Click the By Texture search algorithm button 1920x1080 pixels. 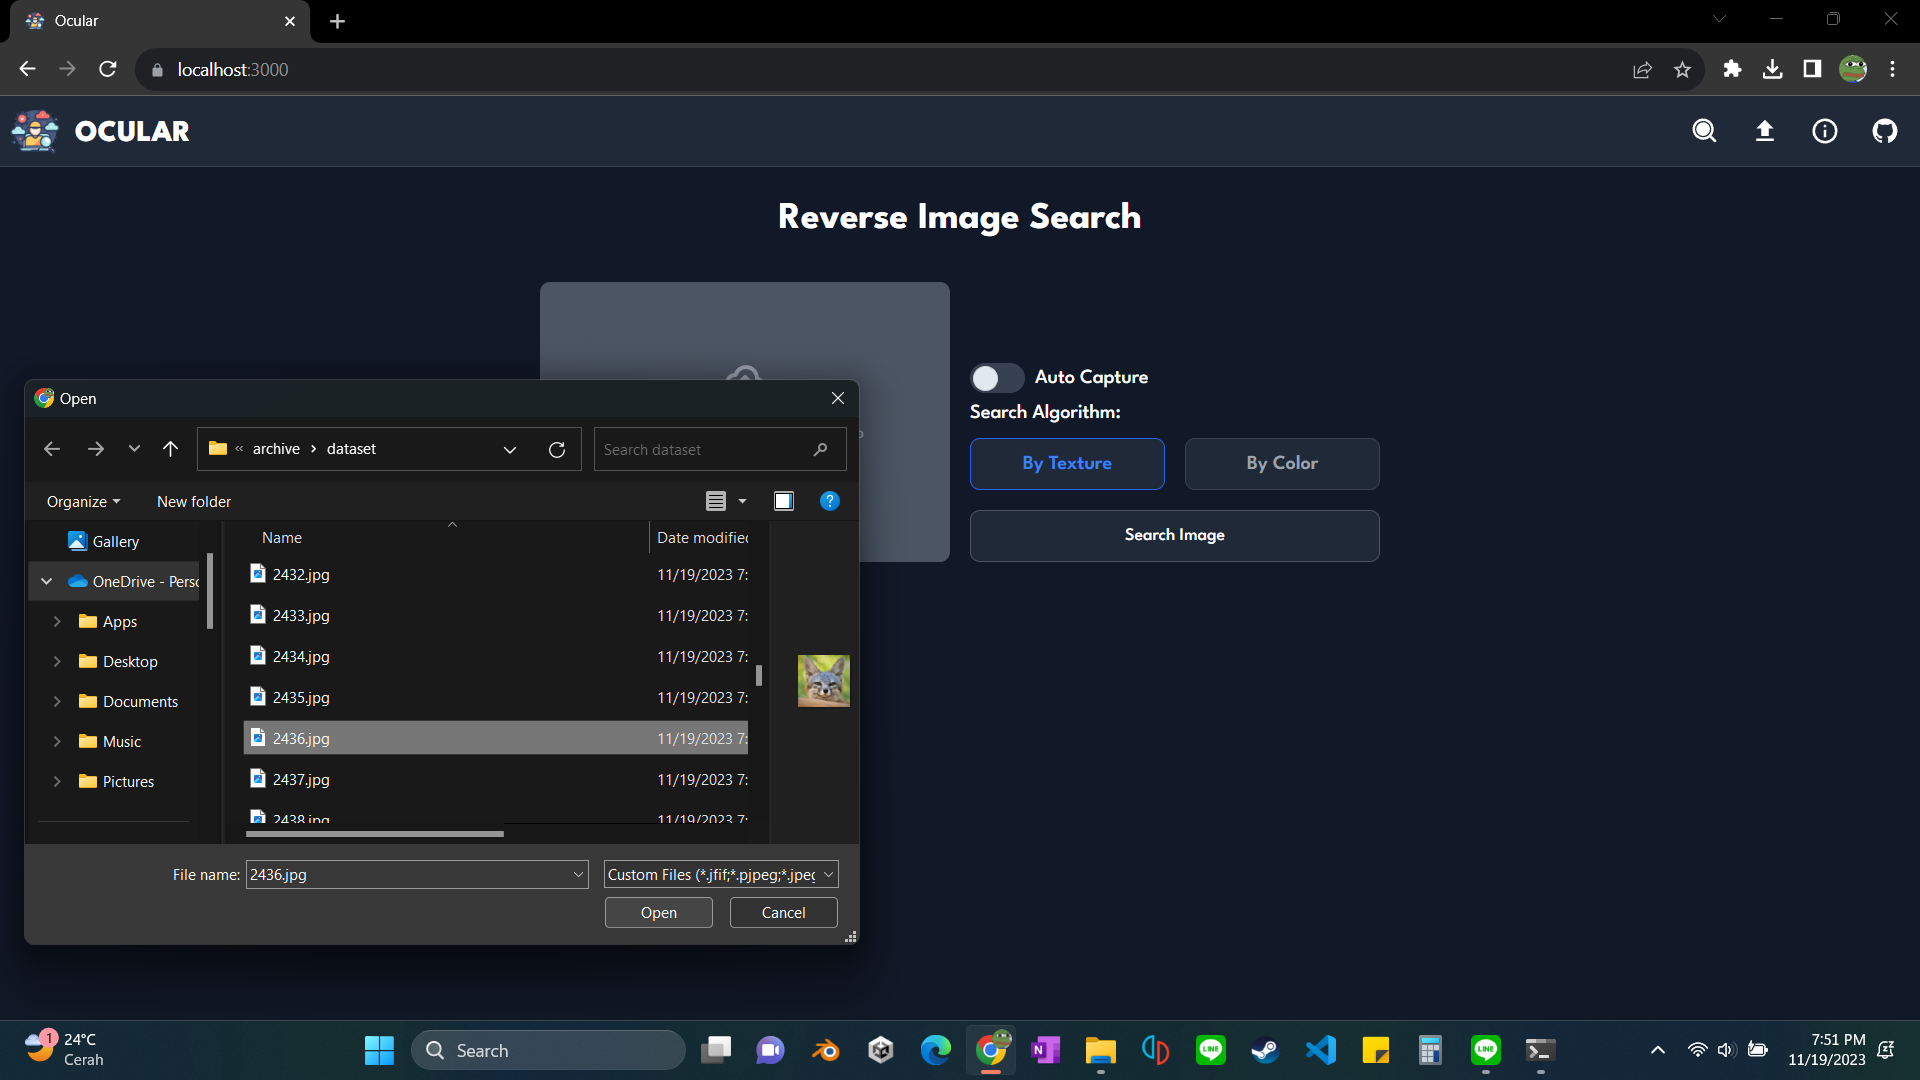[x=1068, y=464]
